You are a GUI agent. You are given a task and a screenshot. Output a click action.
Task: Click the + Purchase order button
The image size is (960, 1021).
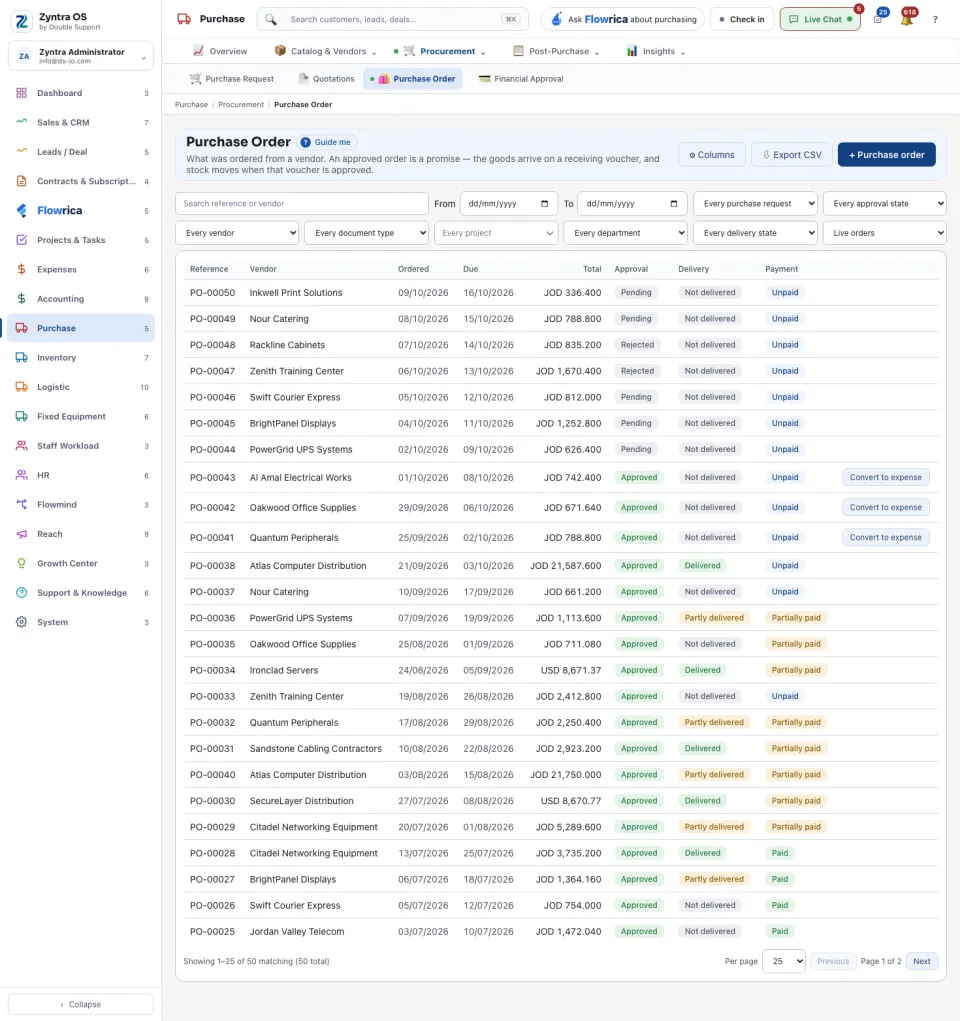[886, 155]
